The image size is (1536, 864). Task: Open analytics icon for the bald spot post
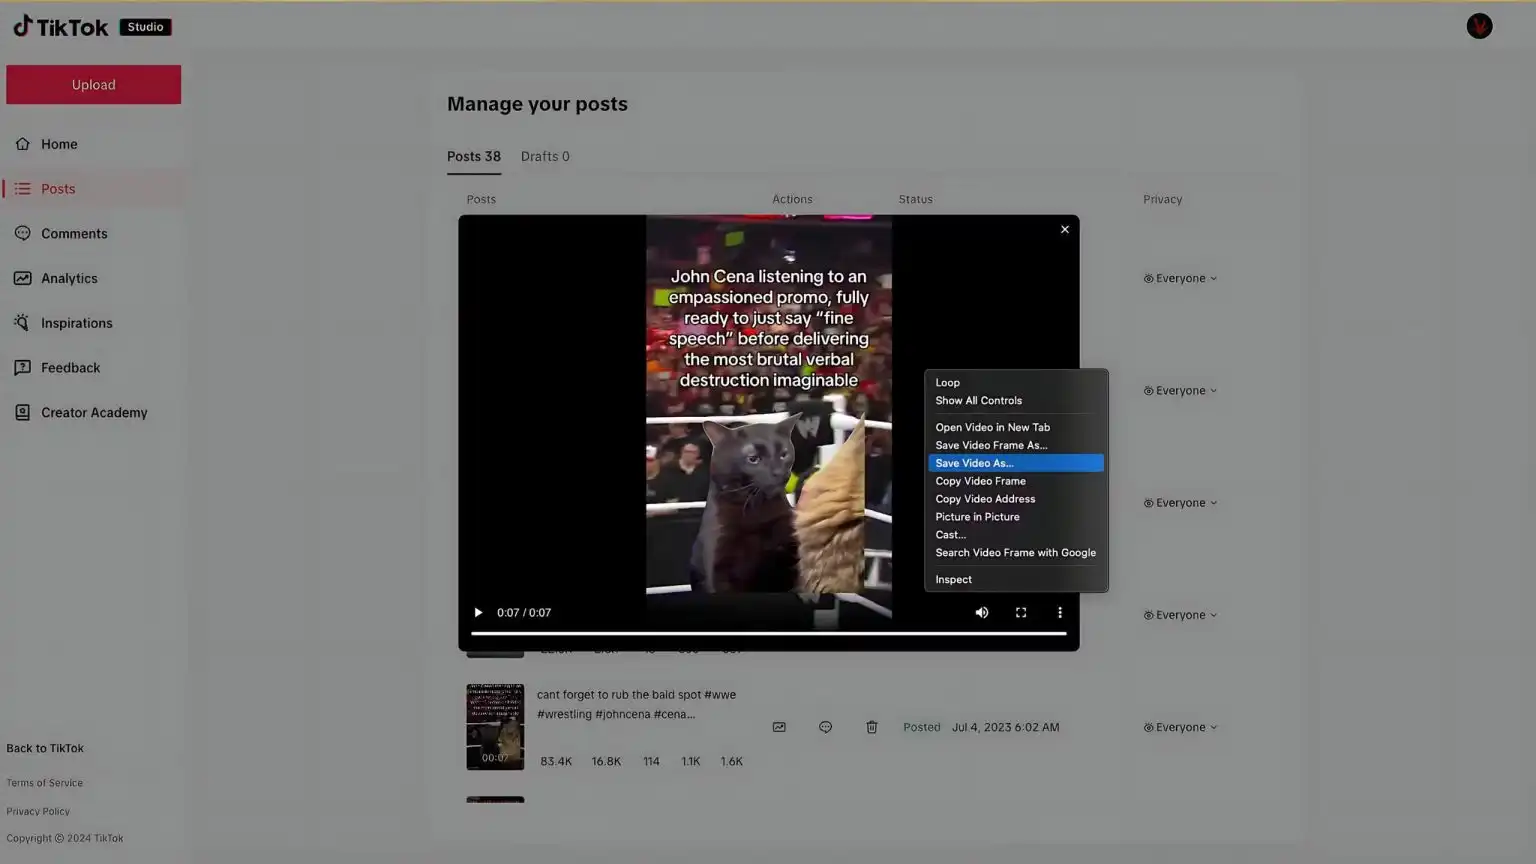[x=779, y=727]
